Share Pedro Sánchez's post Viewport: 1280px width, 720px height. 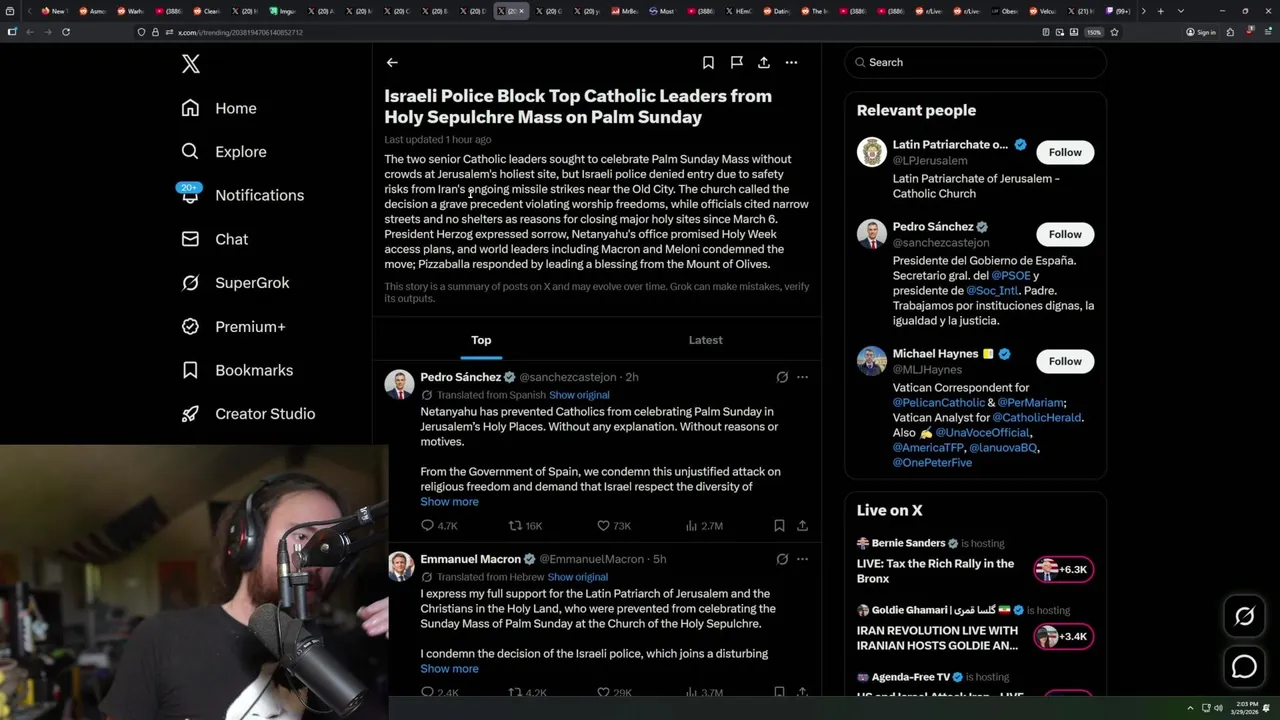[802, 525]
